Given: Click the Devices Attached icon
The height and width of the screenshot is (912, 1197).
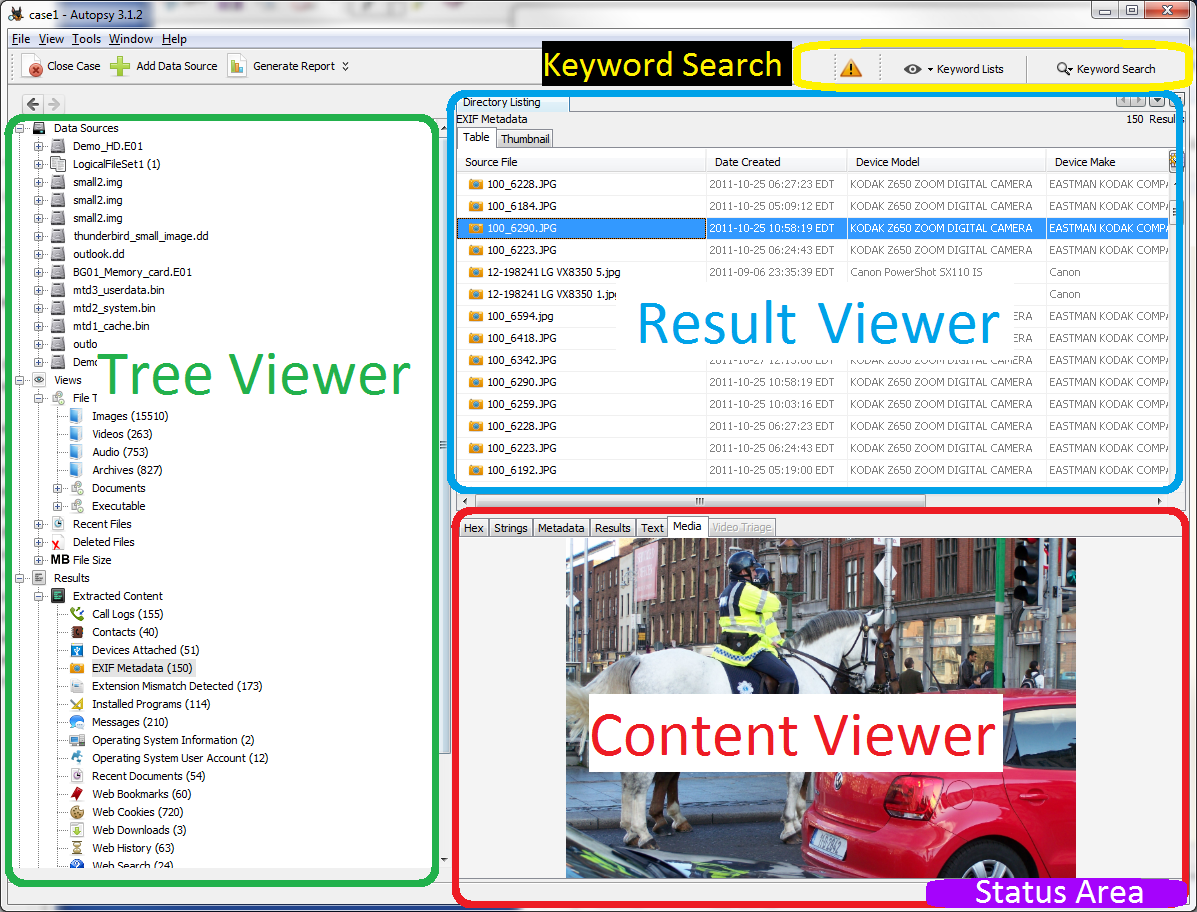Looking at the screenshot, I should coord(77,650).
